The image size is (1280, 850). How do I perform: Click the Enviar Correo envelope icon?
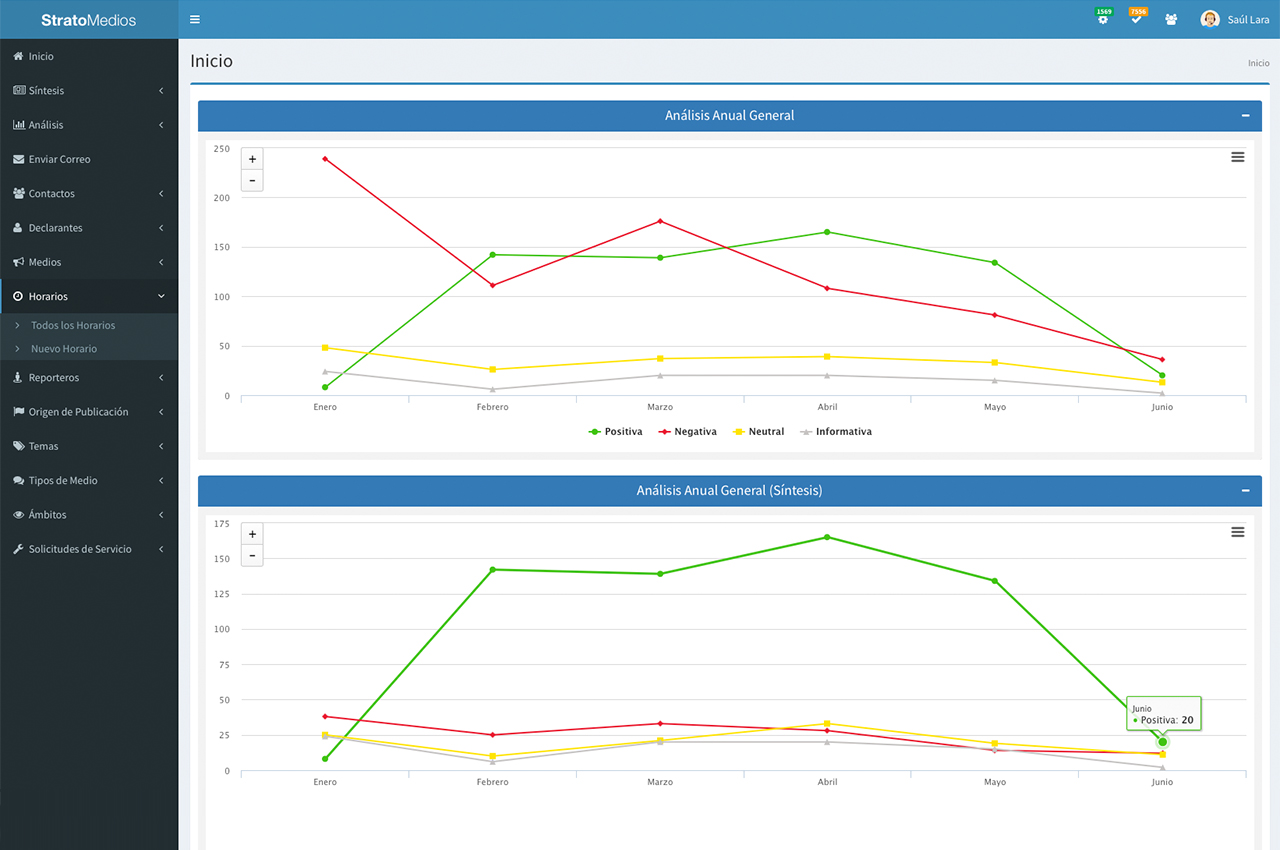(19, 159)
